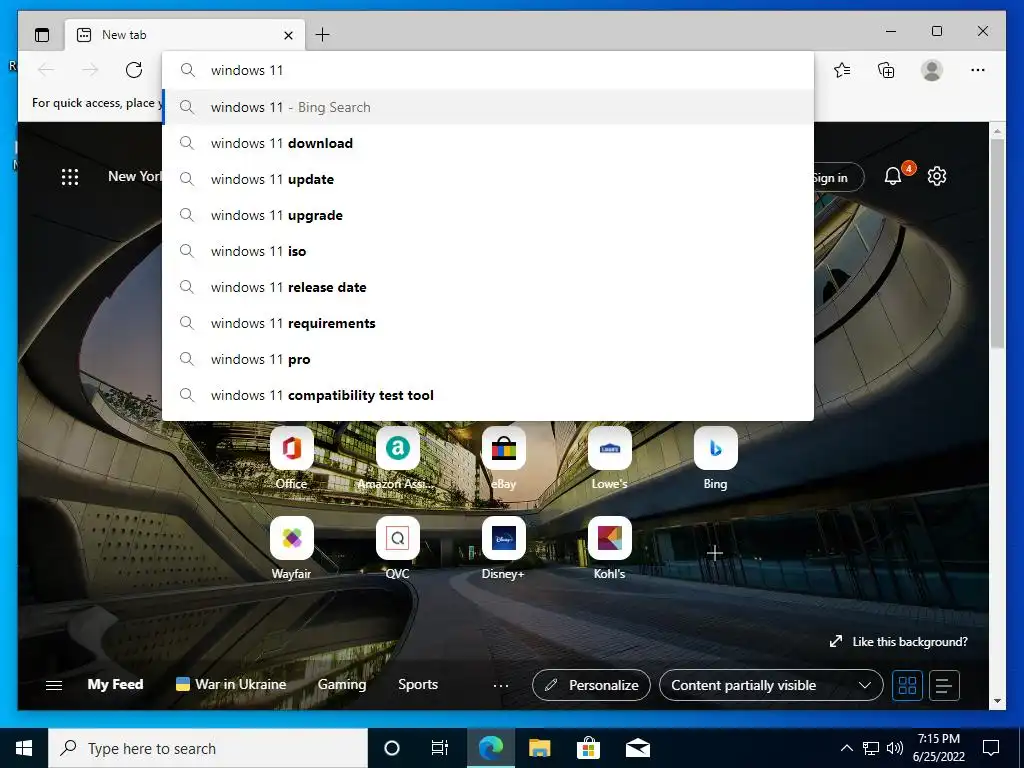1024x768 pixels.
Task: Select the Gaming feed tab
Action: tap(342, 684)
